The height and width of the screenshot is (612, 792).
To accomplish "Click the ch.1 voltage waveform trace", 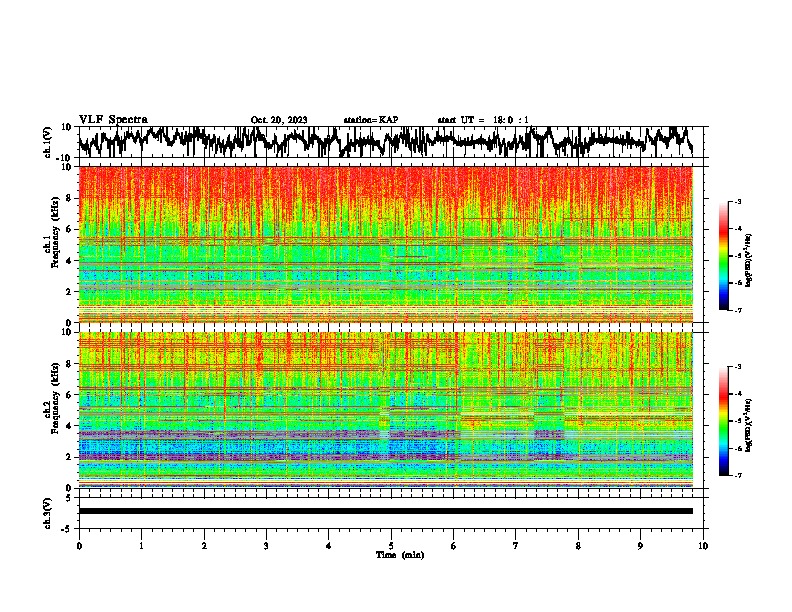I will tap(385, 142).
